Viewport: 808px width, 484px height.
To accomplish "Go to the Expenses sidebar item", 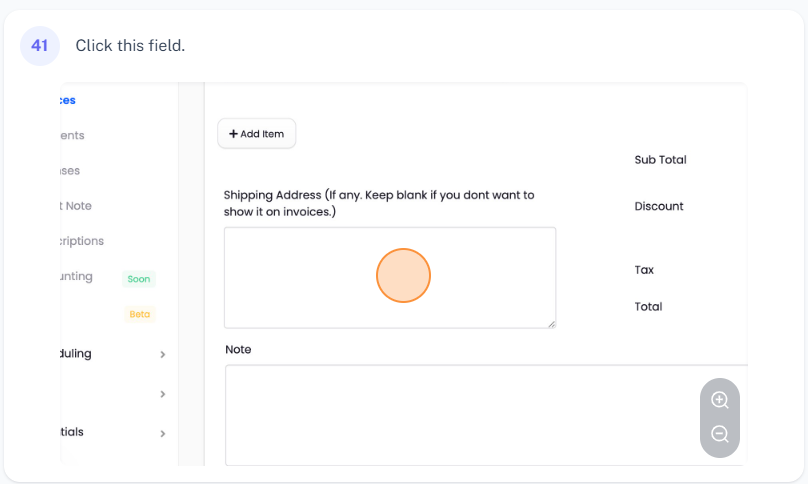I will (x=70, y=171).
